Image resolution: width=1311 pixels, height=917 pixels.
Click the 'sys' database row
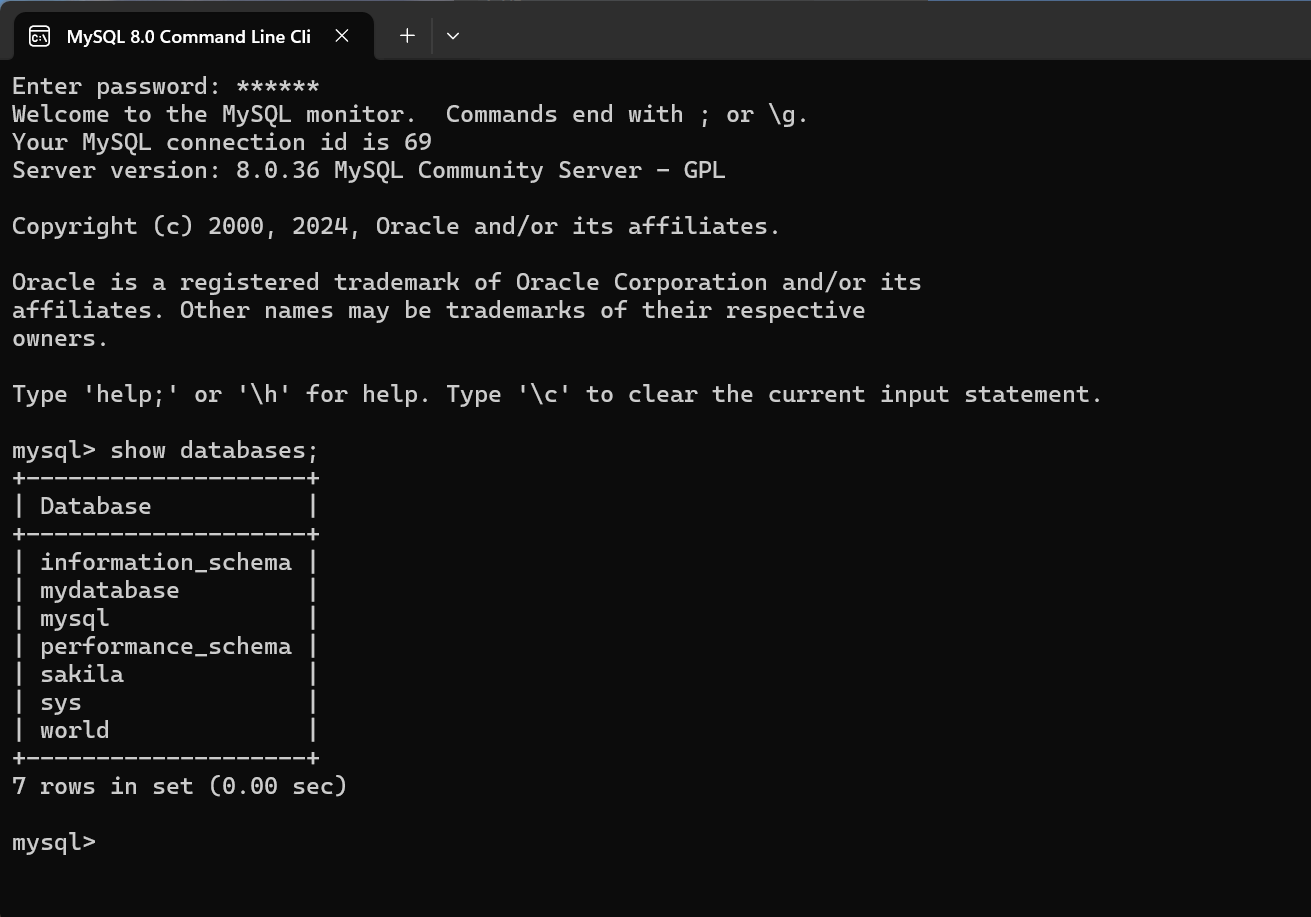(x=166, y=703)
